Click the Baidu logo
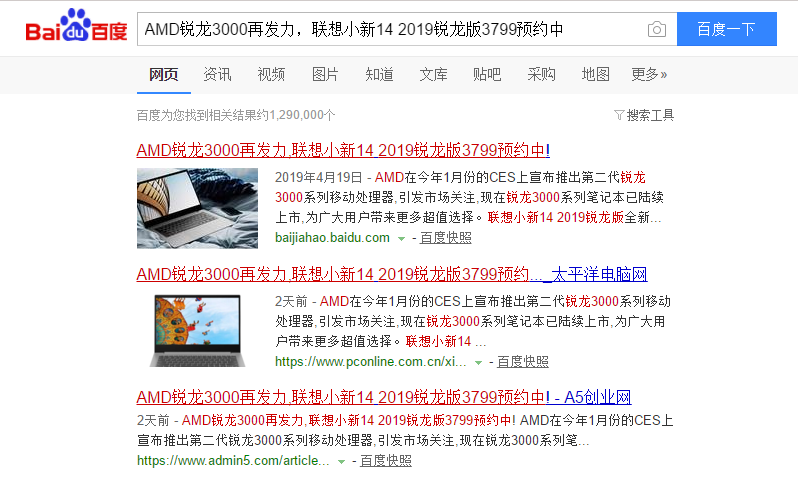The image size is (798, 480). tap(76, 25)
